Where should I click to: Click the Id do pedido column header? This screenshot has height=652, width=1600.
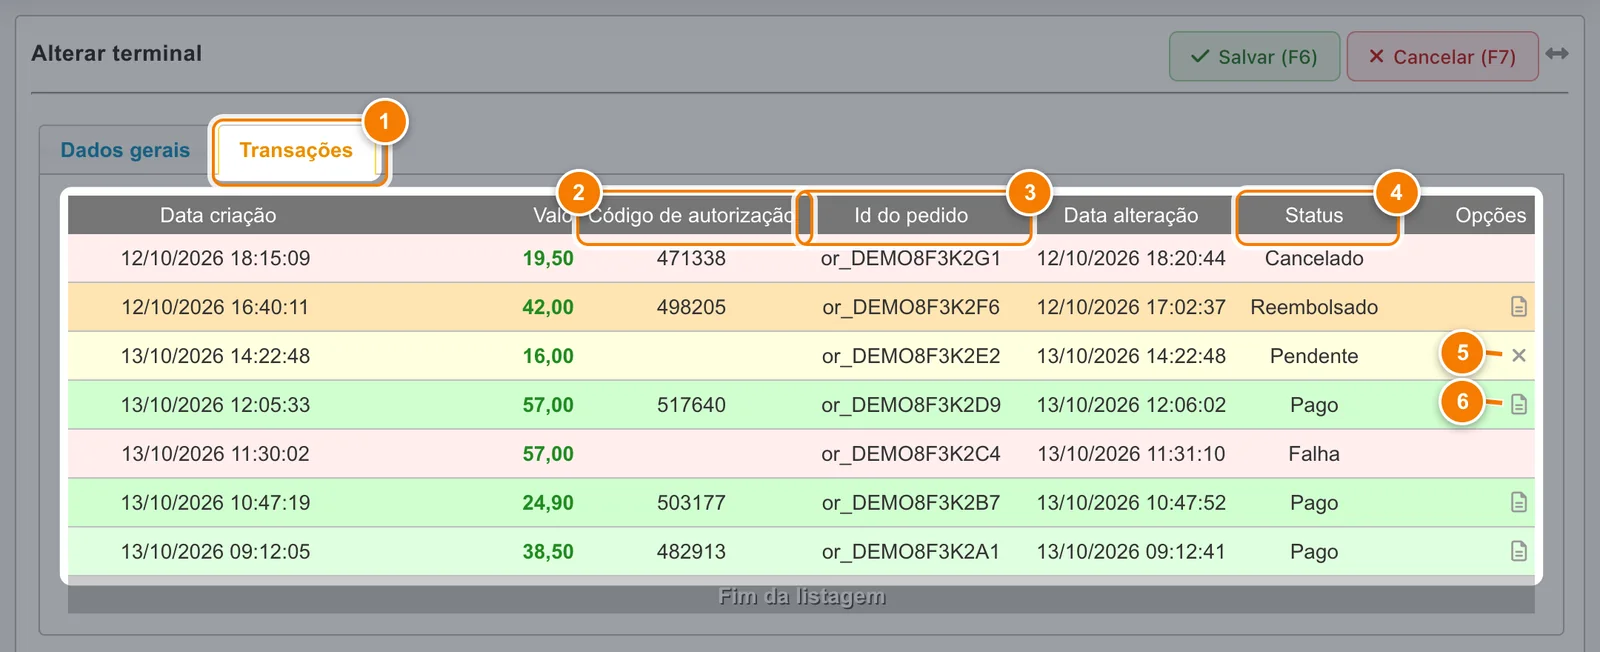[x=911, y=215]
